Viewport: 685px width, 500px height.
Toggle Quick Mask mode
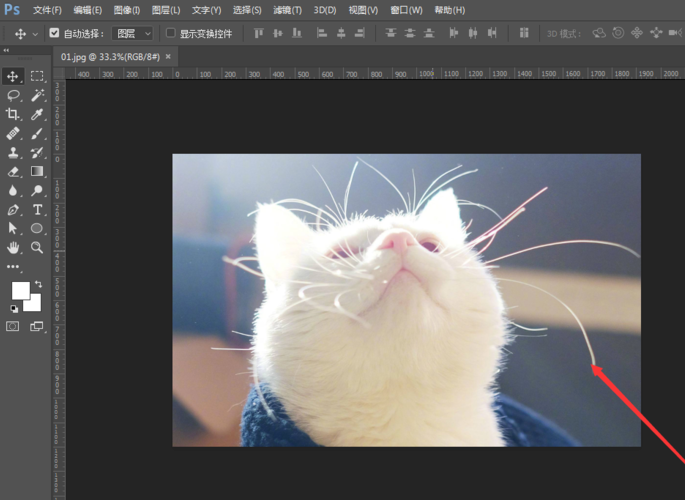coord(13,326)
